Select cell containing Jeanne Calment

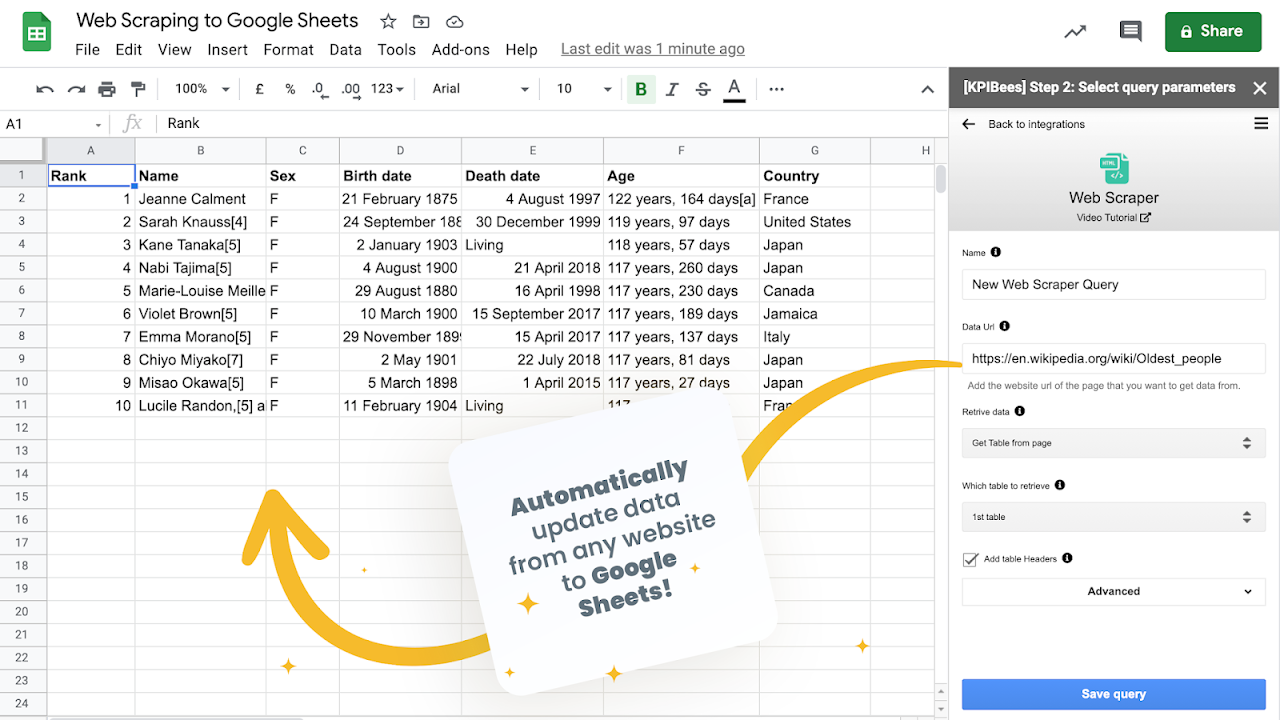click(200, 199)
